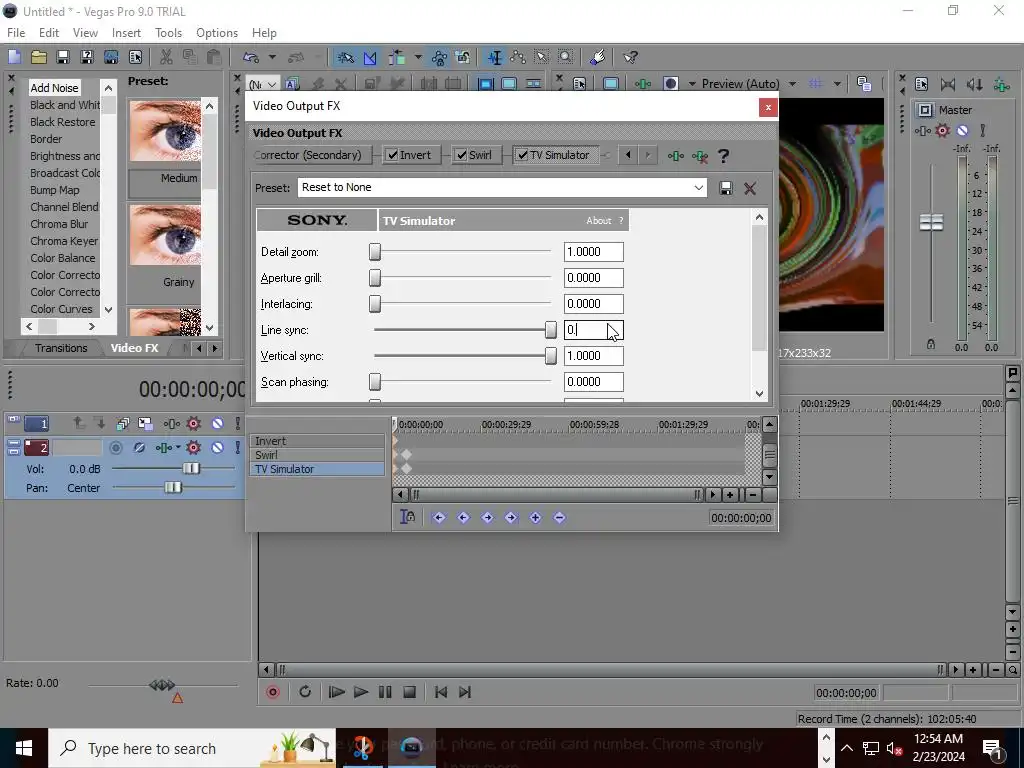Toggle loop playback button
Viewport: 1024px width, 768px height.
(305, 692)
